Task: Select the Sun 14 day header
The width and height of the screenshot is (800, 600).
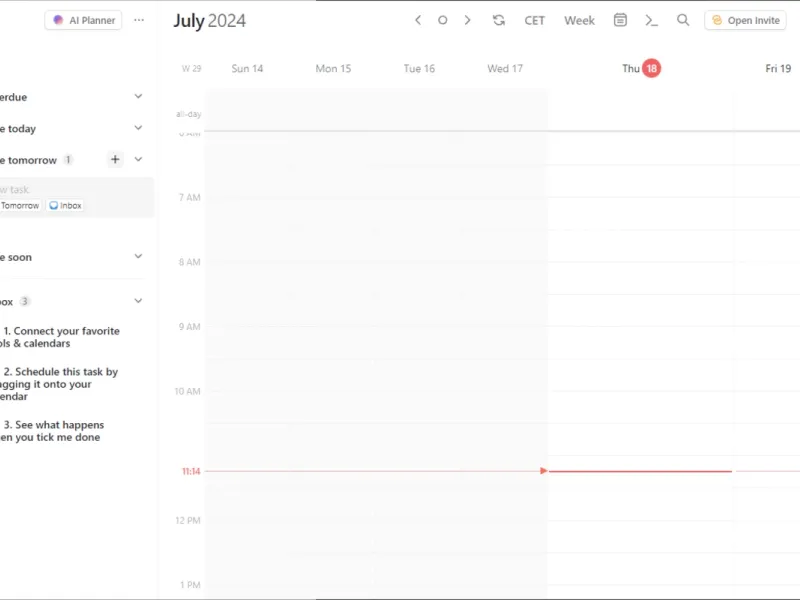Action: tap(247, 68)
